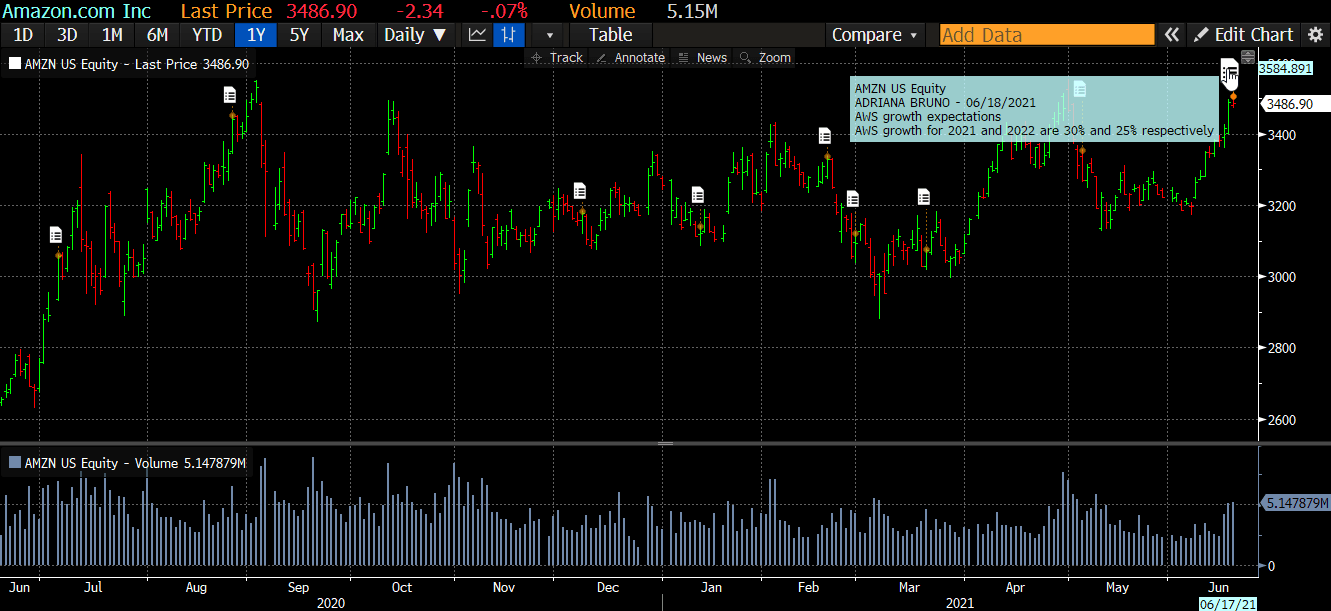Open chart settings gear icon
Screen dimensions: 1331x611
(1315, 35)
